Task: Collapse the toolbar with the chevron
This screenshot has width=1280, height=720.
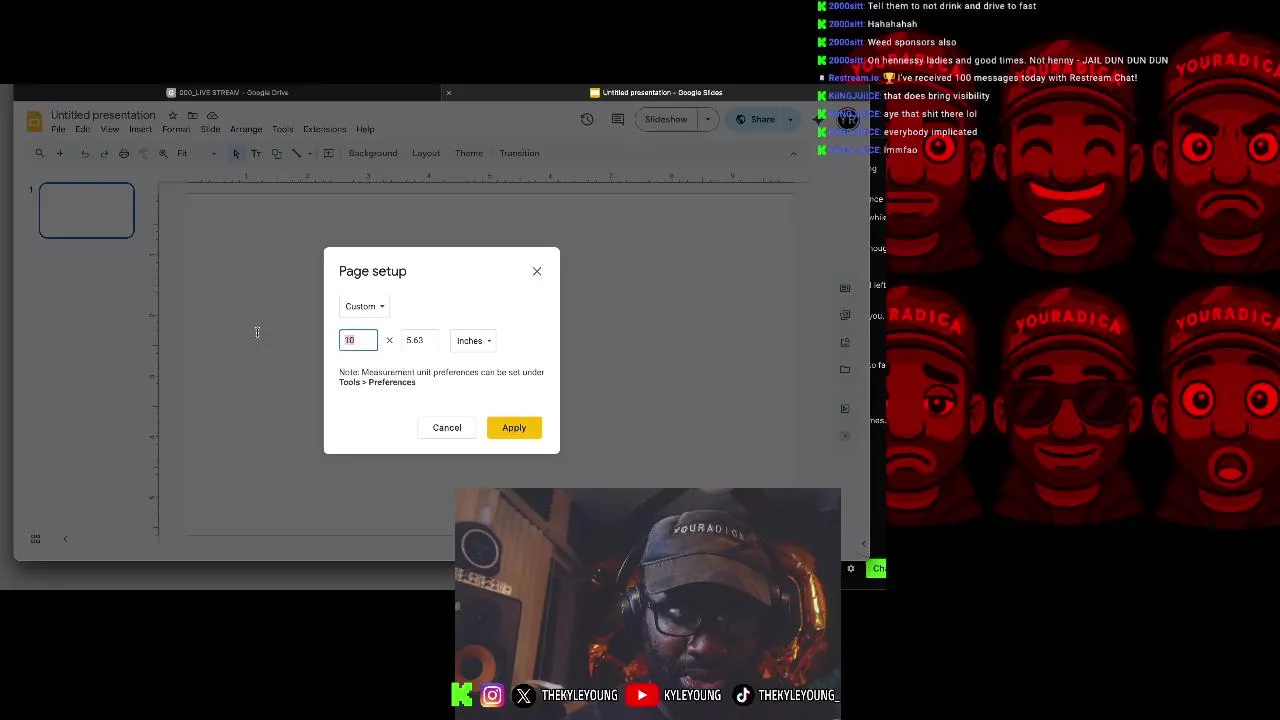Action: pos(794,153)
